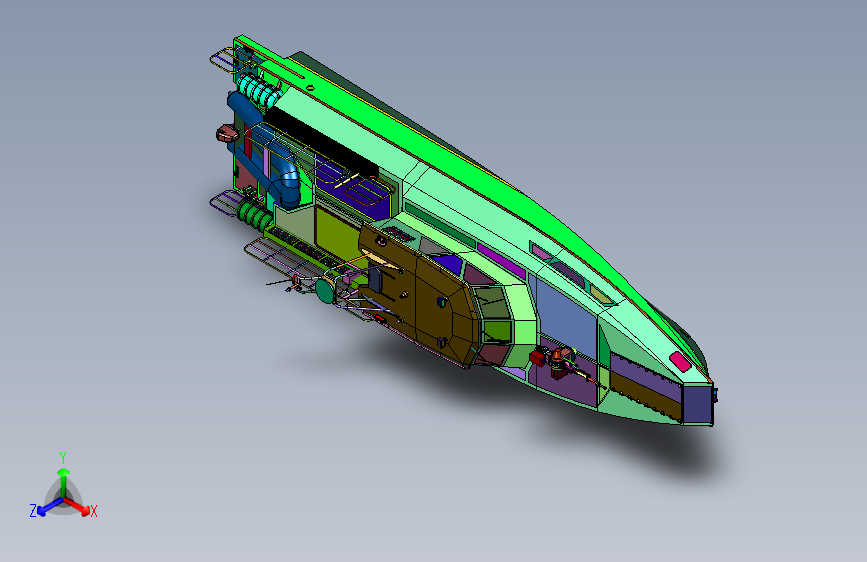Viewport: 867px width, 562px height.
Task: Select the dark navy flat face at the bow tip
Action: [x=698, y=404]
